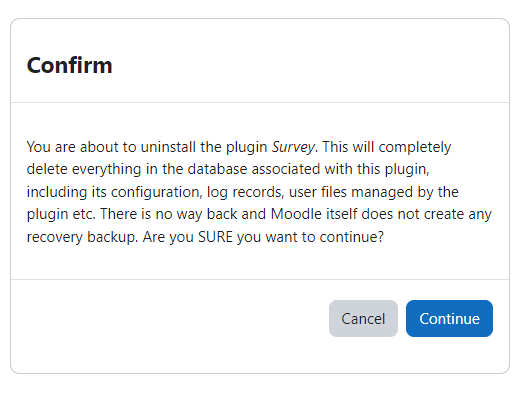Click the warning message paragraph

click(259, 192)
